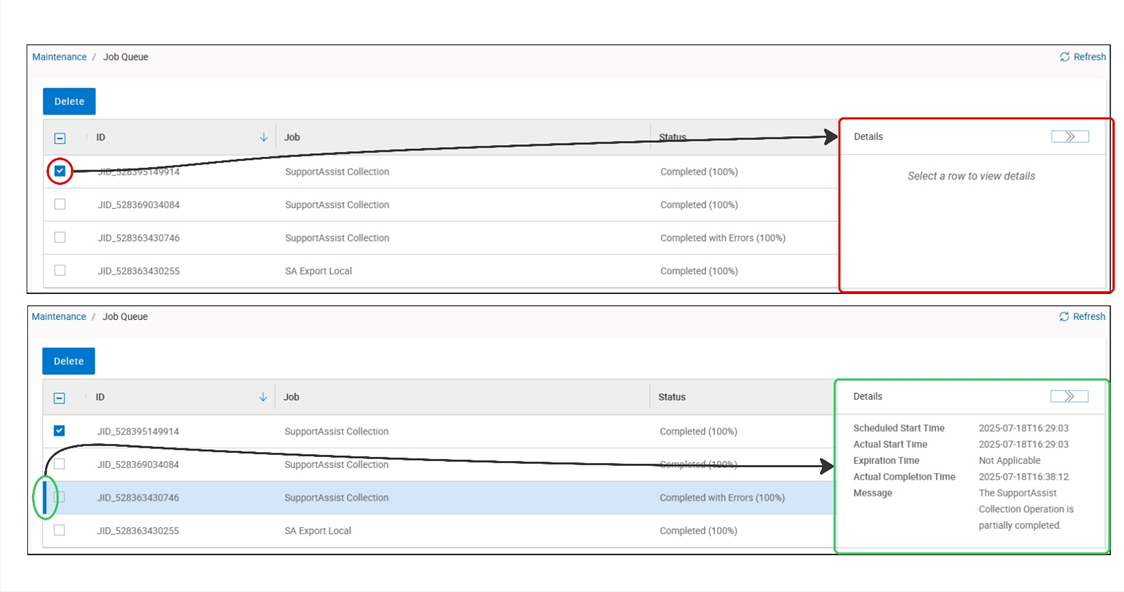
Task: Select Completed with Errors row in upper table
Action: tap(440, 238)
